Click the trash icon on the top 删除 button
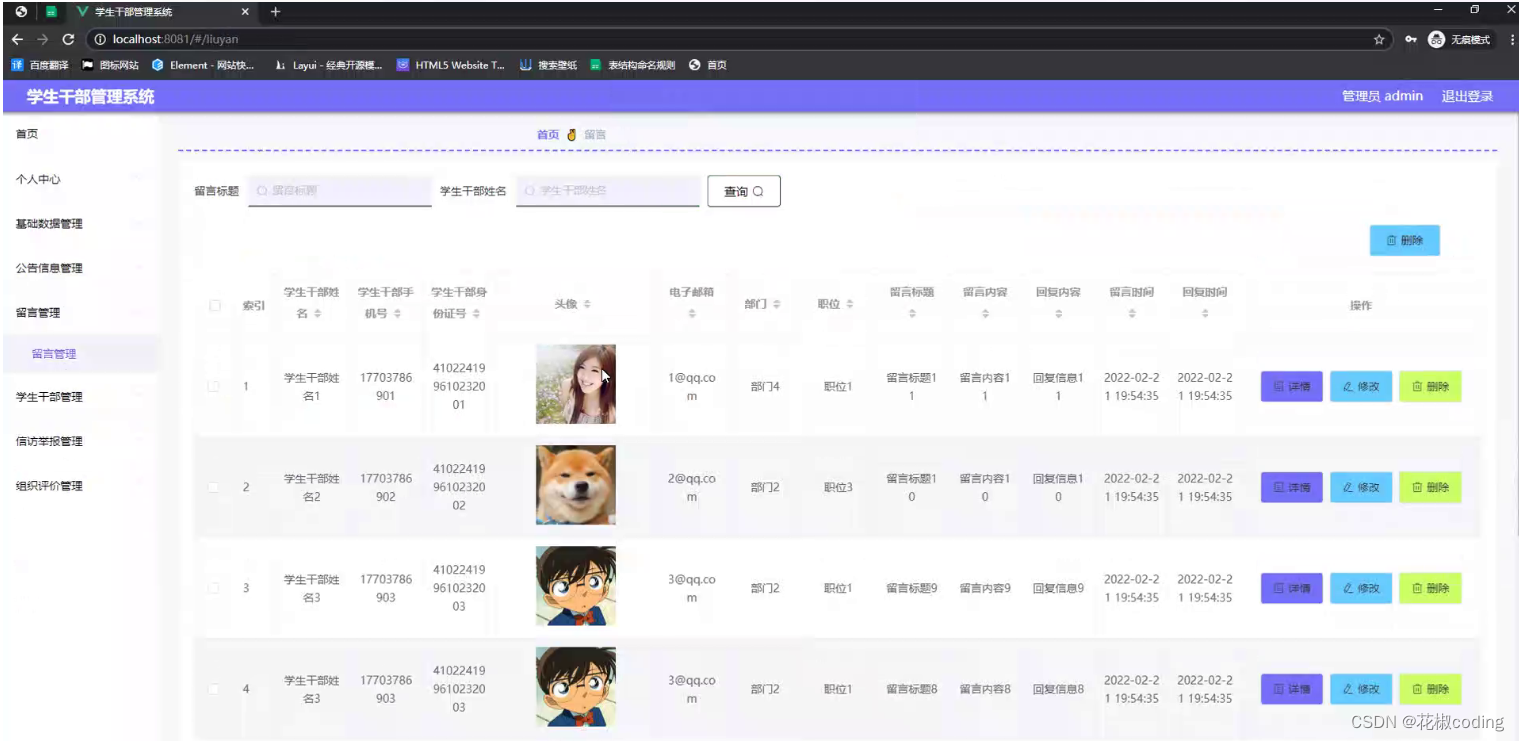The width and height of the screenshot is (1519, 741). point(1390,240)
